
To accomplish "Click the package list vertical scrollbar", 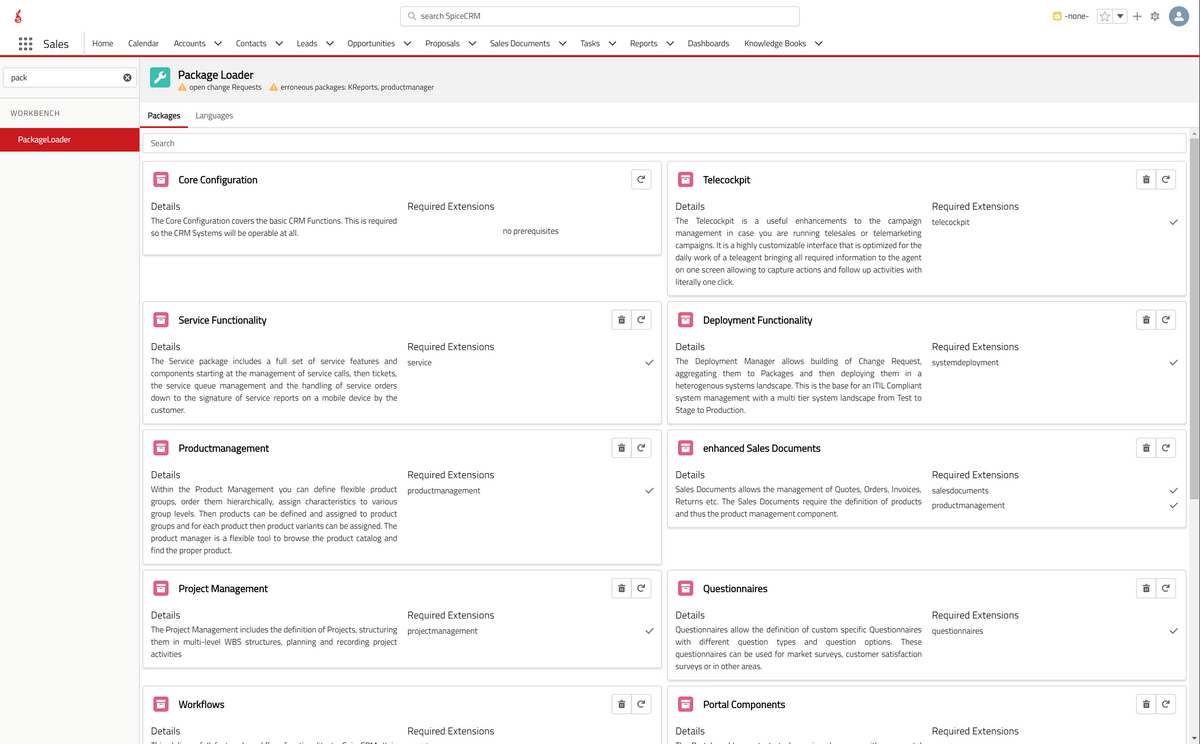I will 1193,320.
